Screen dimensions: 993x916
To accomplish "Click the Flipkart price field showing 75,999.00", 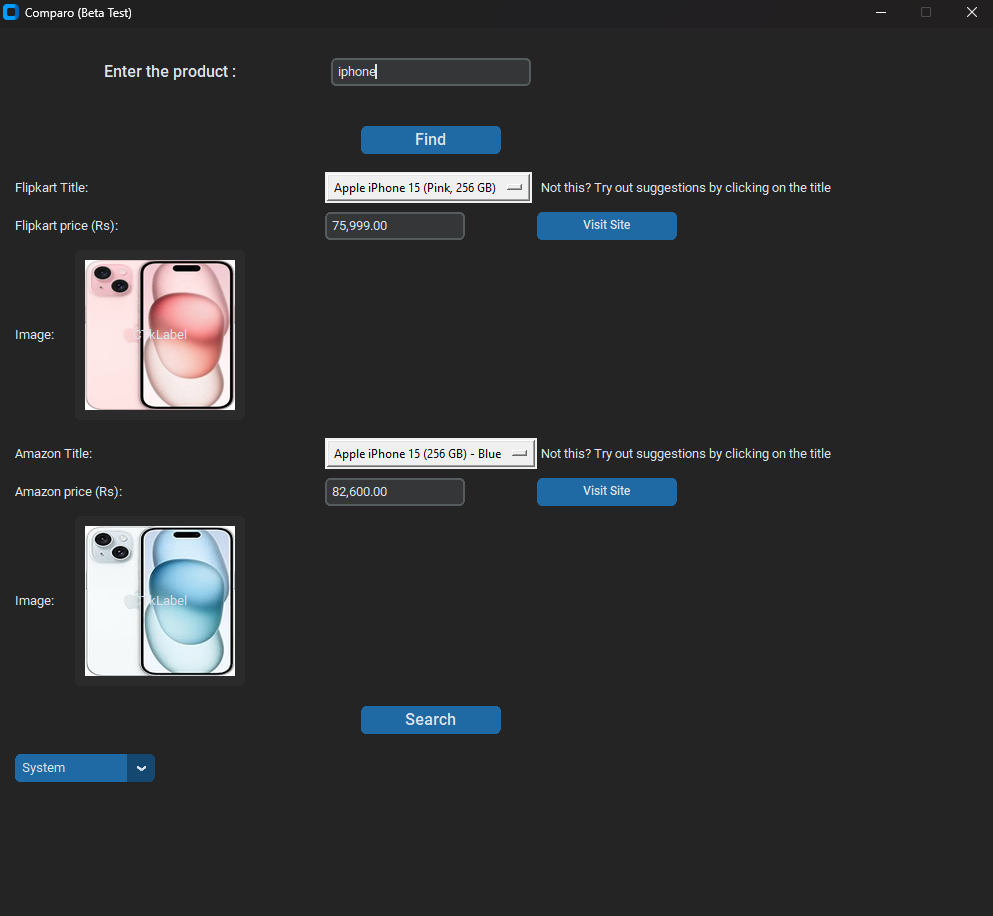I will [x=395, y=226].
